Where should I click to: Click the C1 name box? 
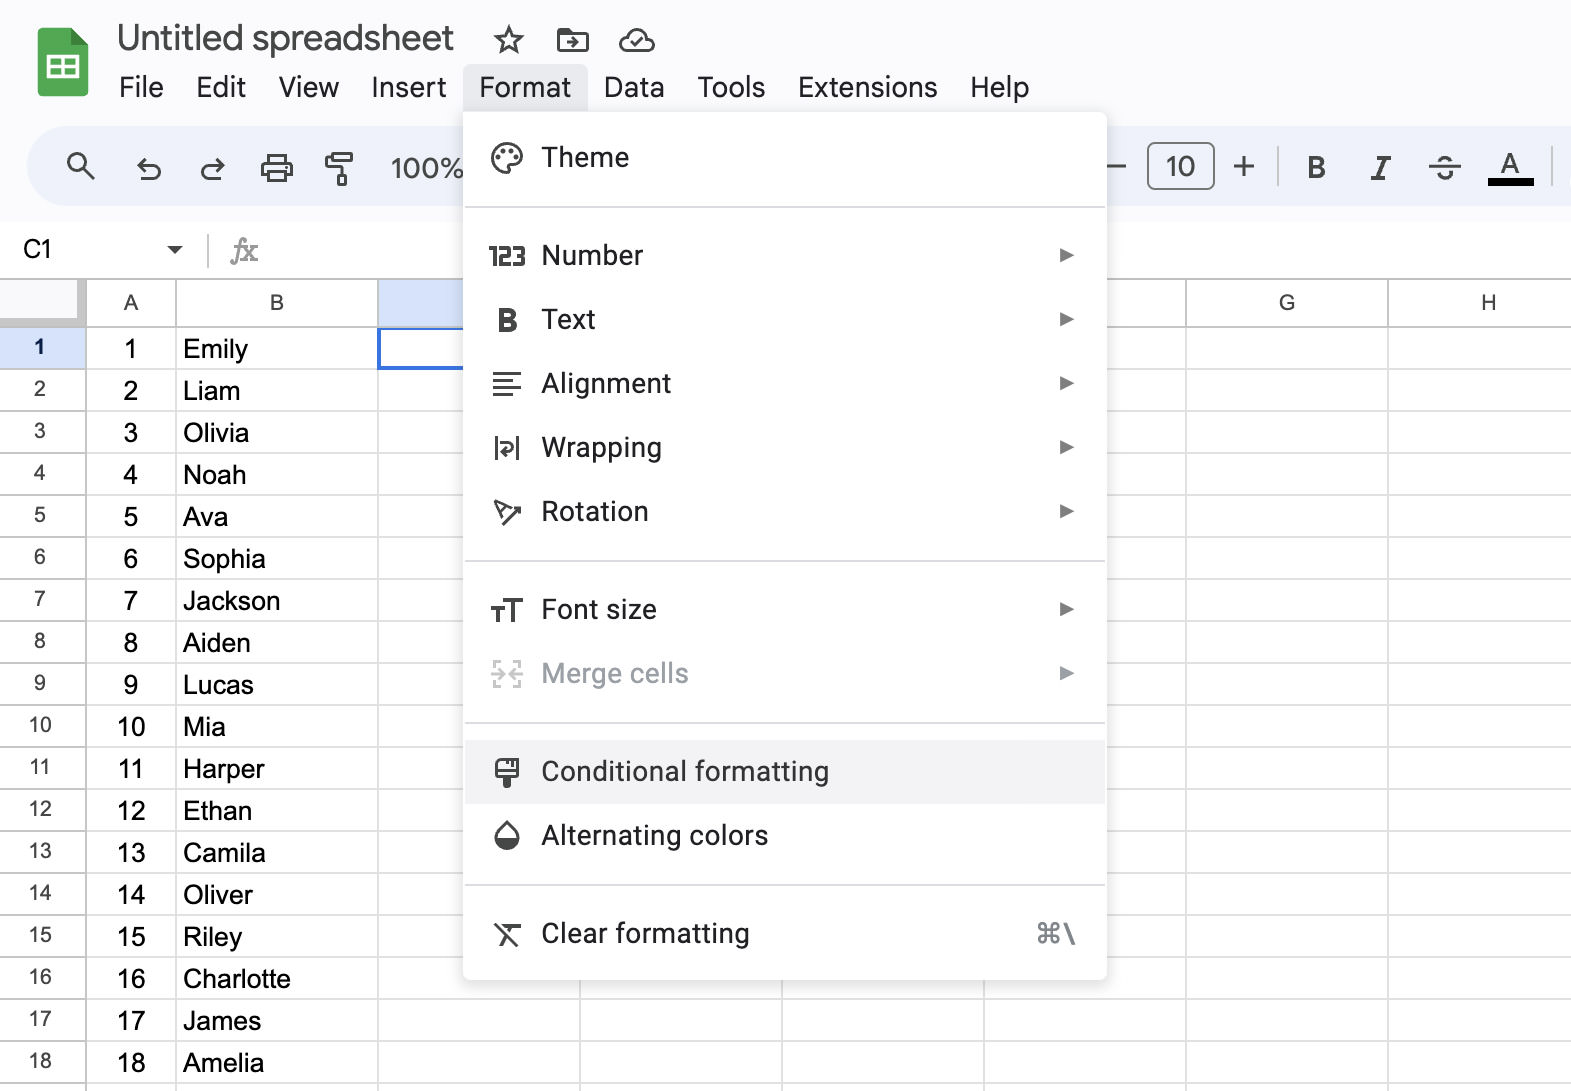tap(90, 249)
